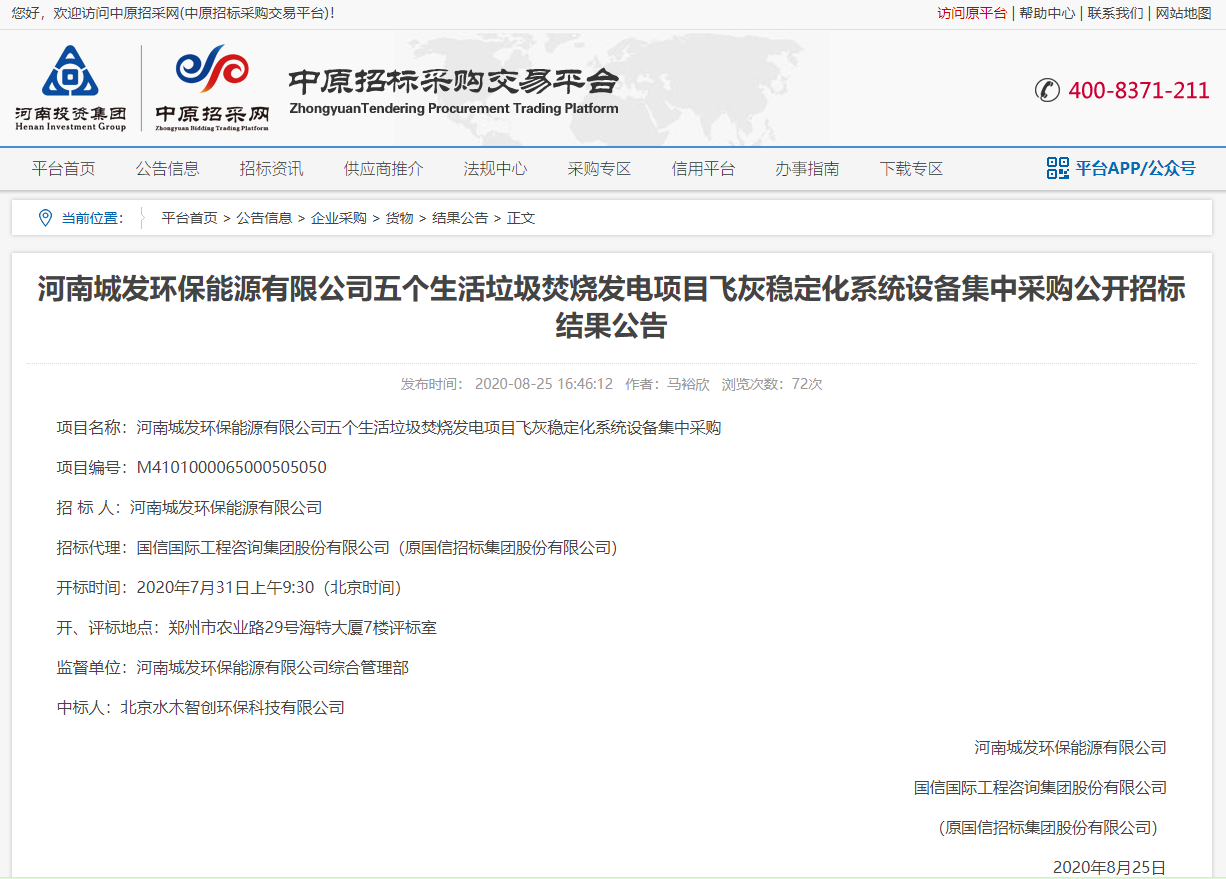Select 供应商推介 in the navigation bar
The image size is (1226, 879).
383,169
